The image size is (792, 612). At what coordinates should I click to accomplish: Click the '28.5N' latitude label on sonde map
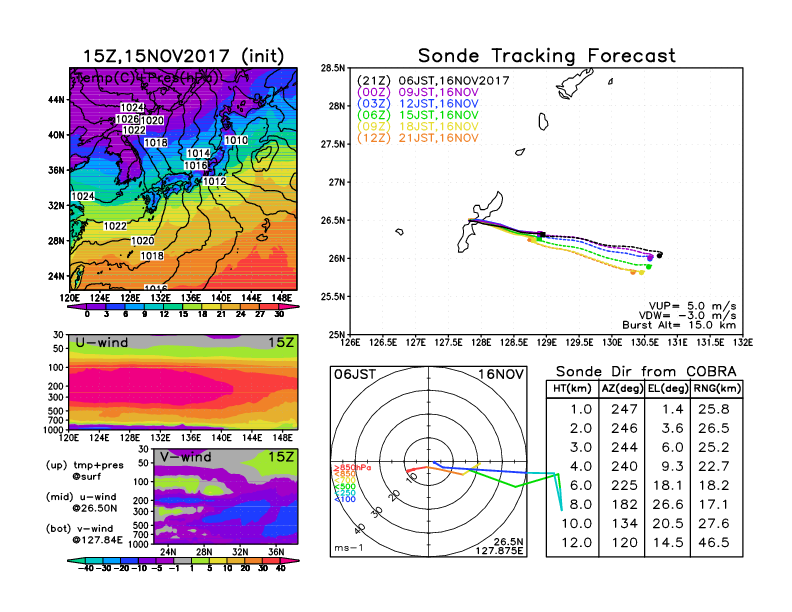click(333, 68)
